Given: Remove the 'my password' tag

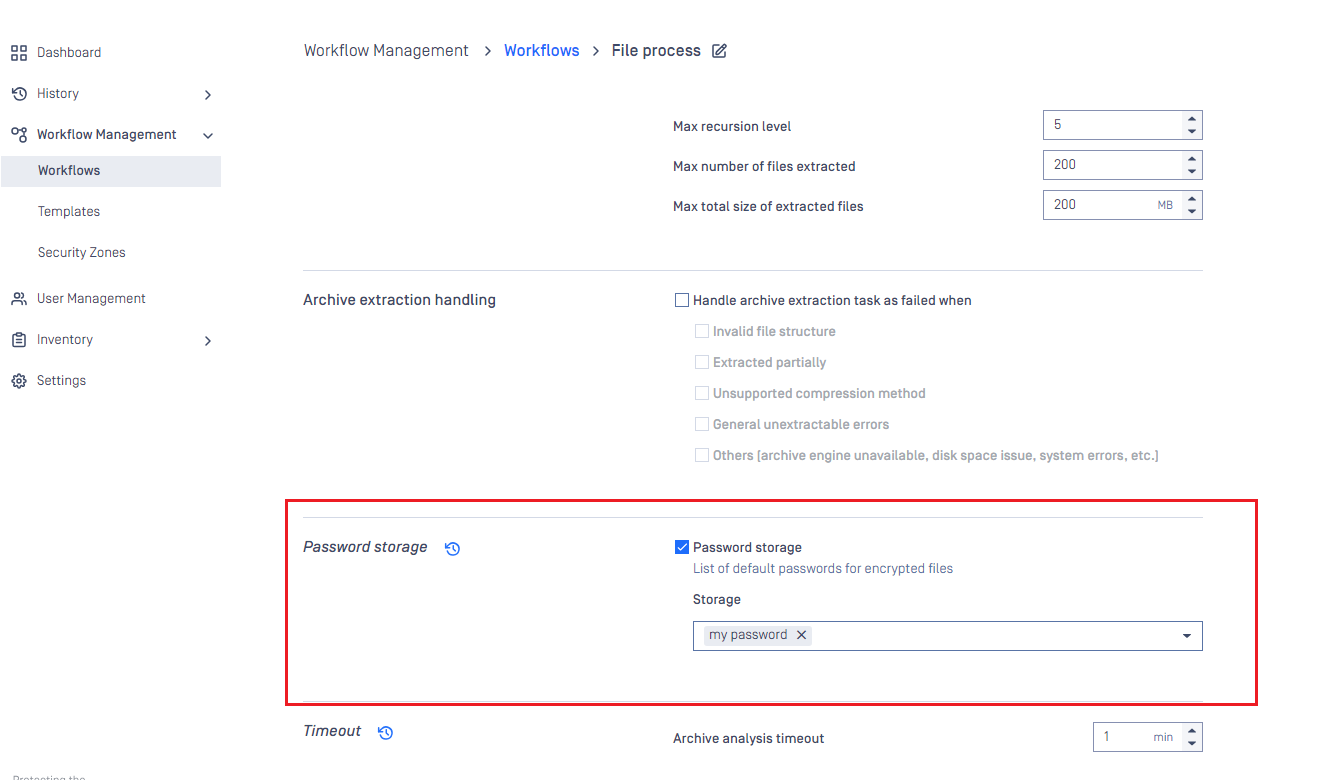Looking at the screenshot, I should pos(801,635).
